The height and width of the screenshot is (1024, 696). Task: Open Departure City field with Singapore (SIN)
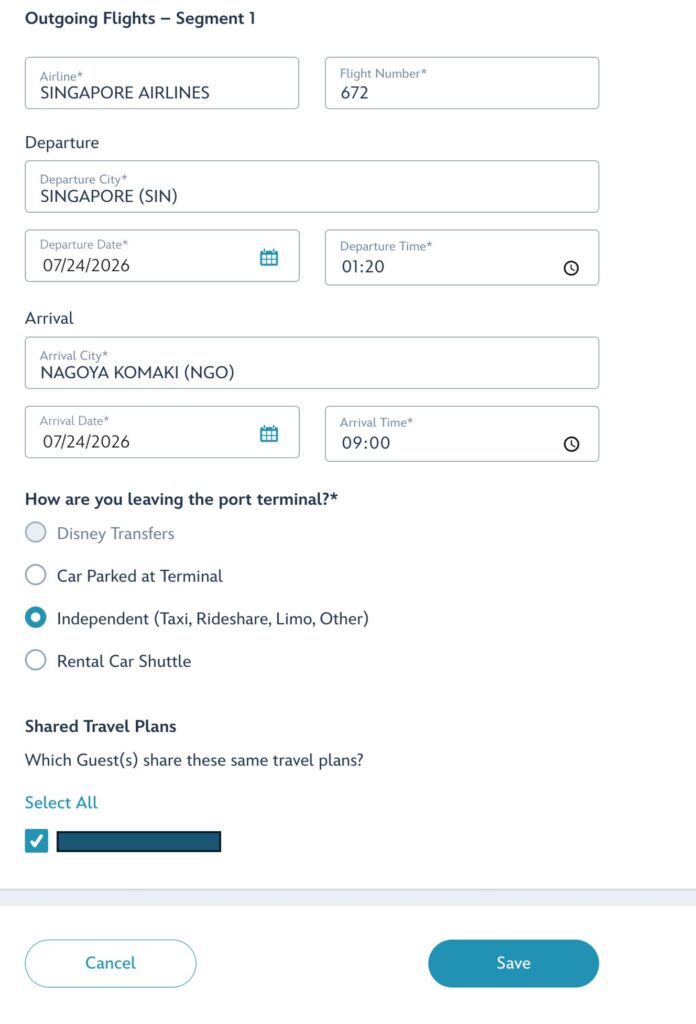(x=312, y=187)
